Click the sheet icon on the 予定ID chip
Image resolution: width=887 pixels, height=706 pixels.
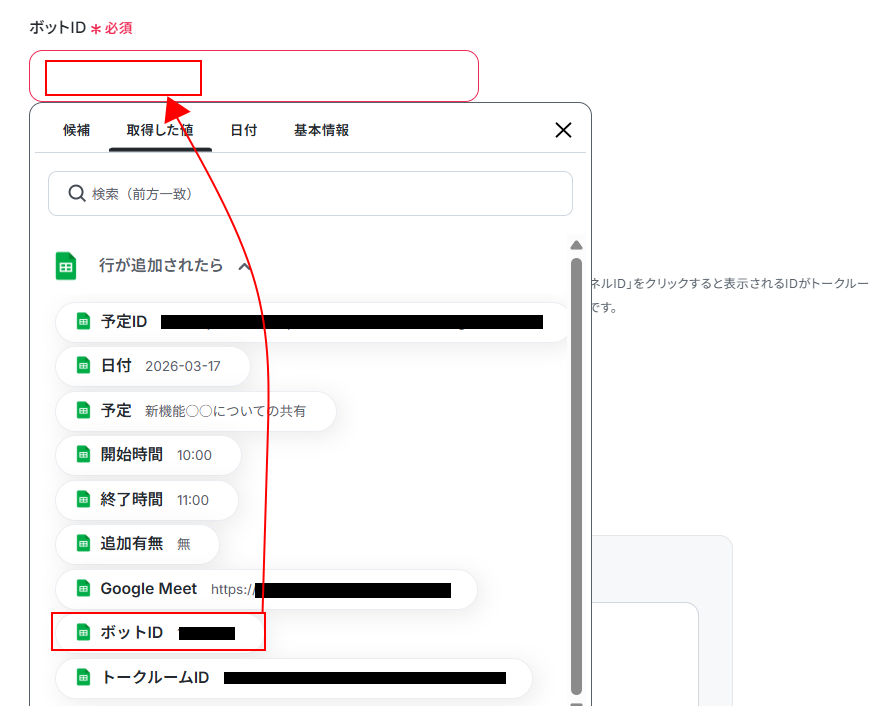tap(83, 321)
